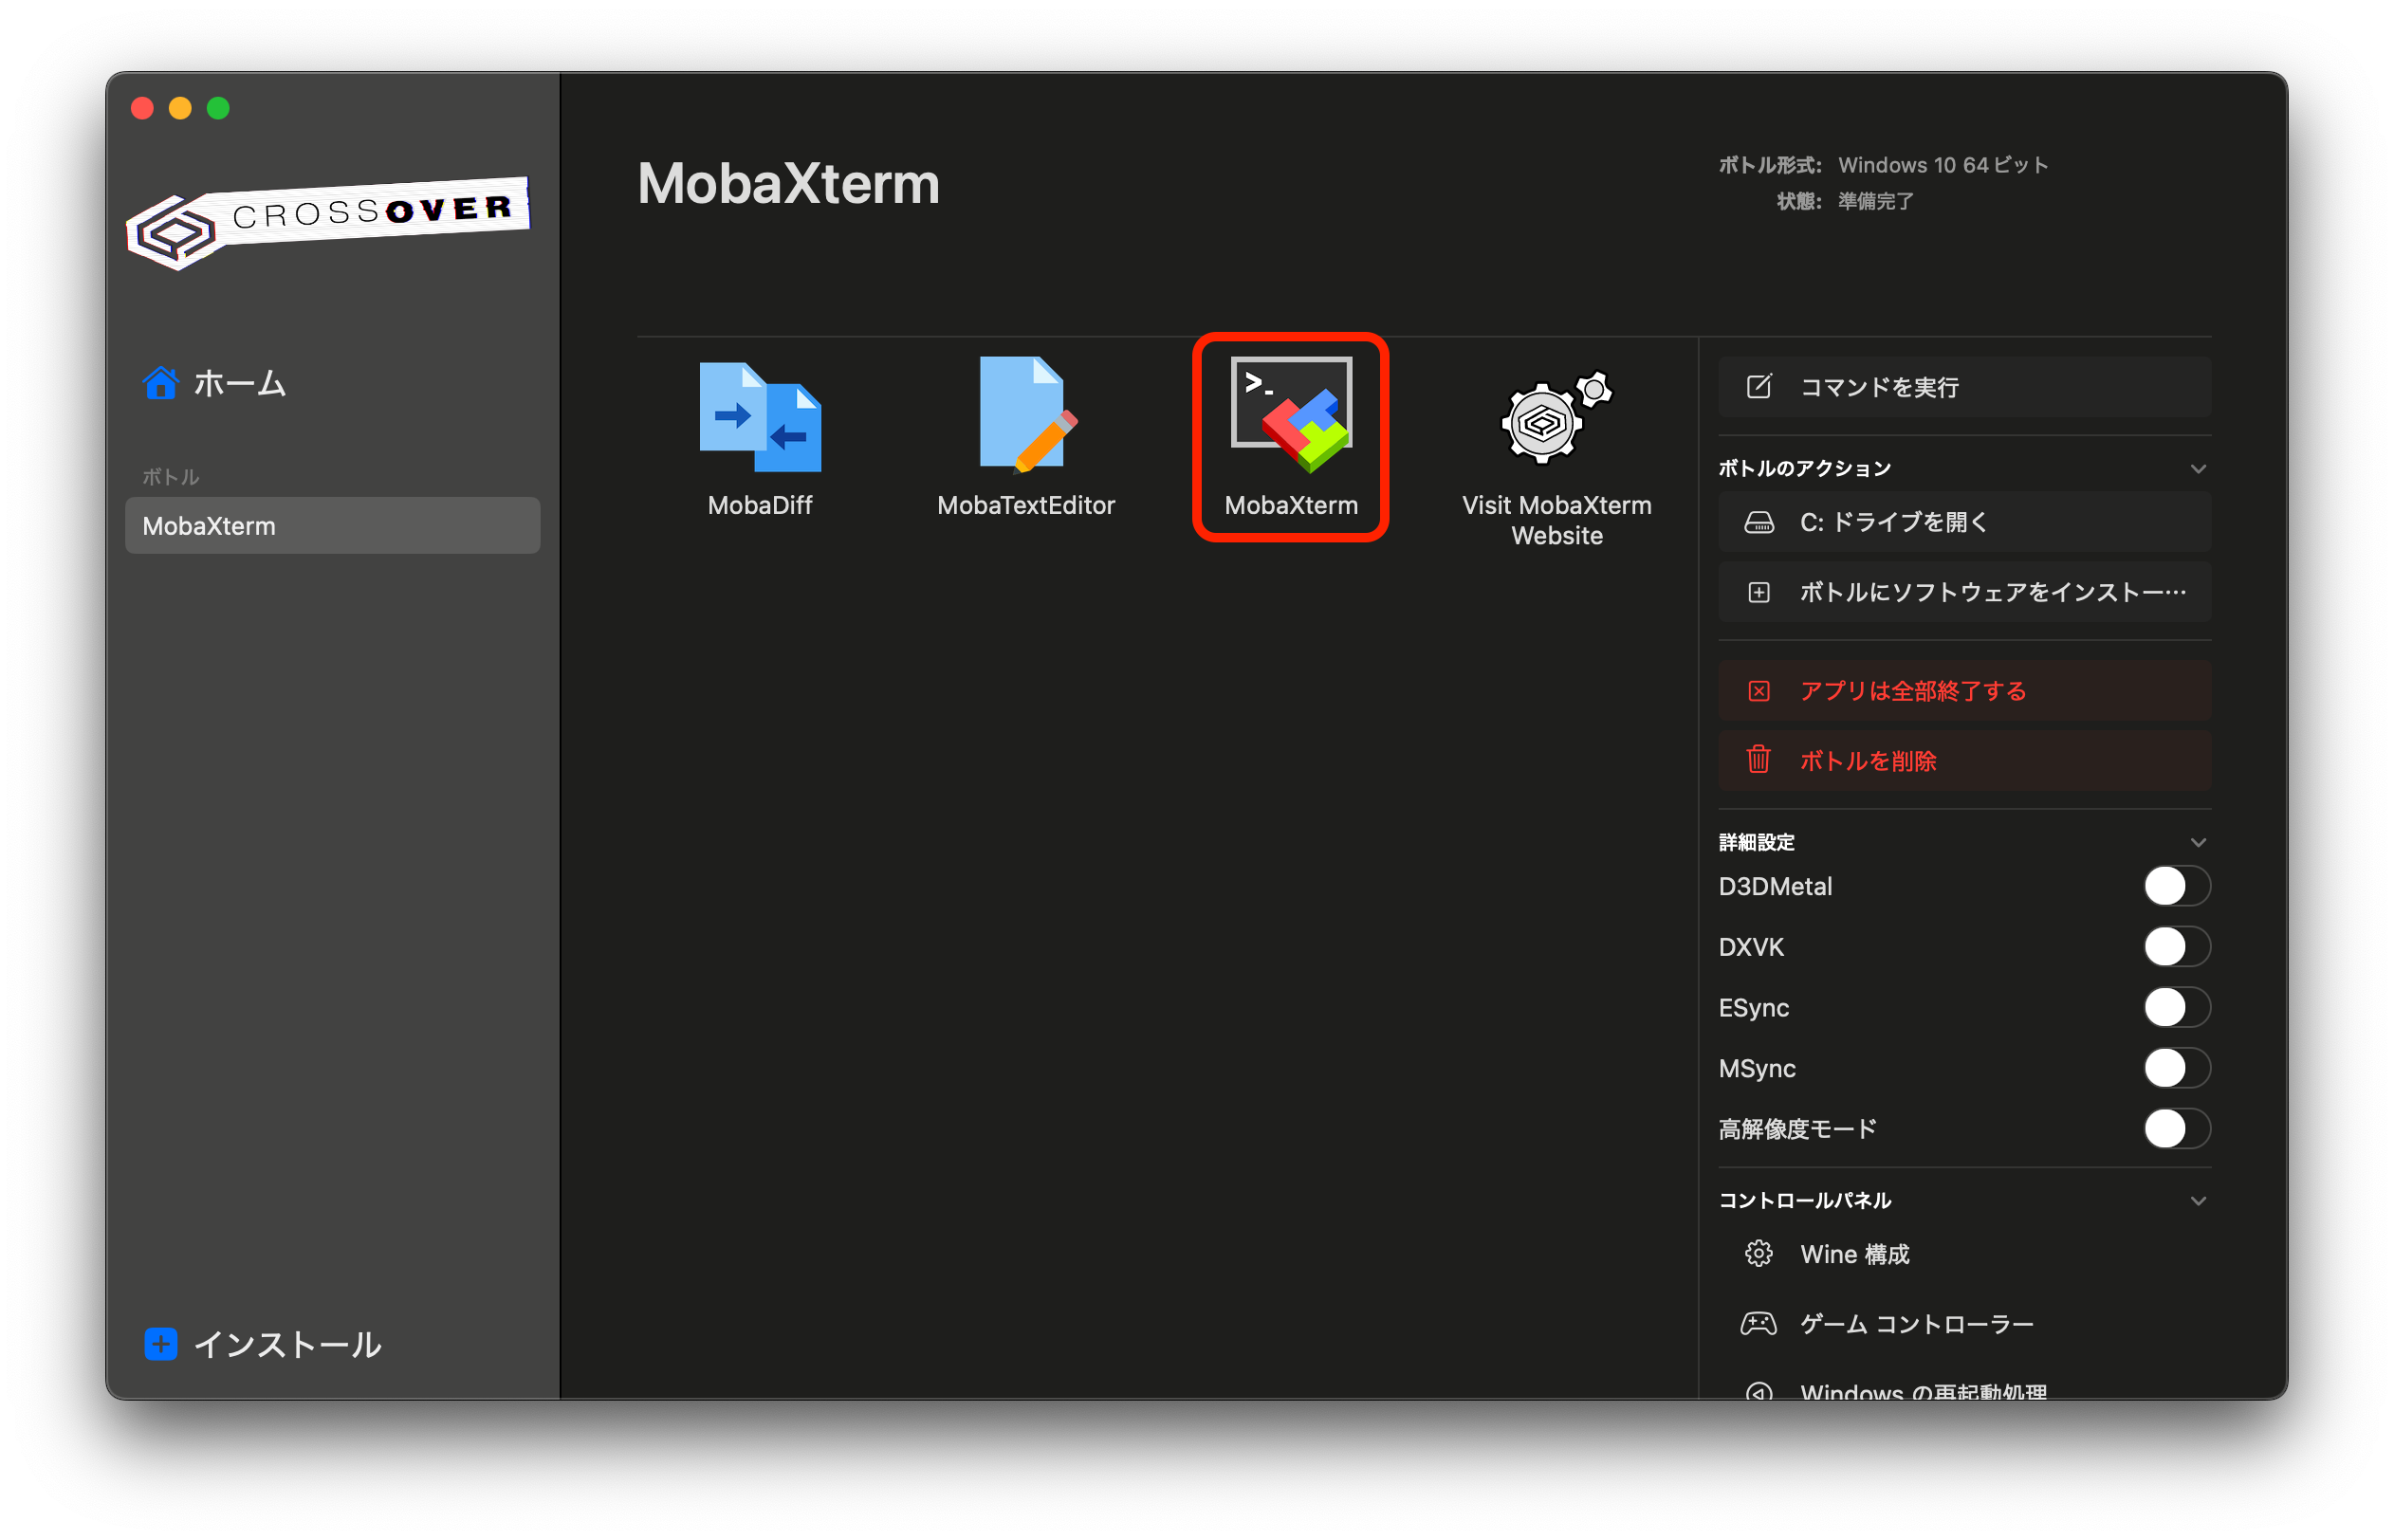Select the MobaXterm bottle in sidebar
This screenshot has height=1540, width=2394.
331,525
